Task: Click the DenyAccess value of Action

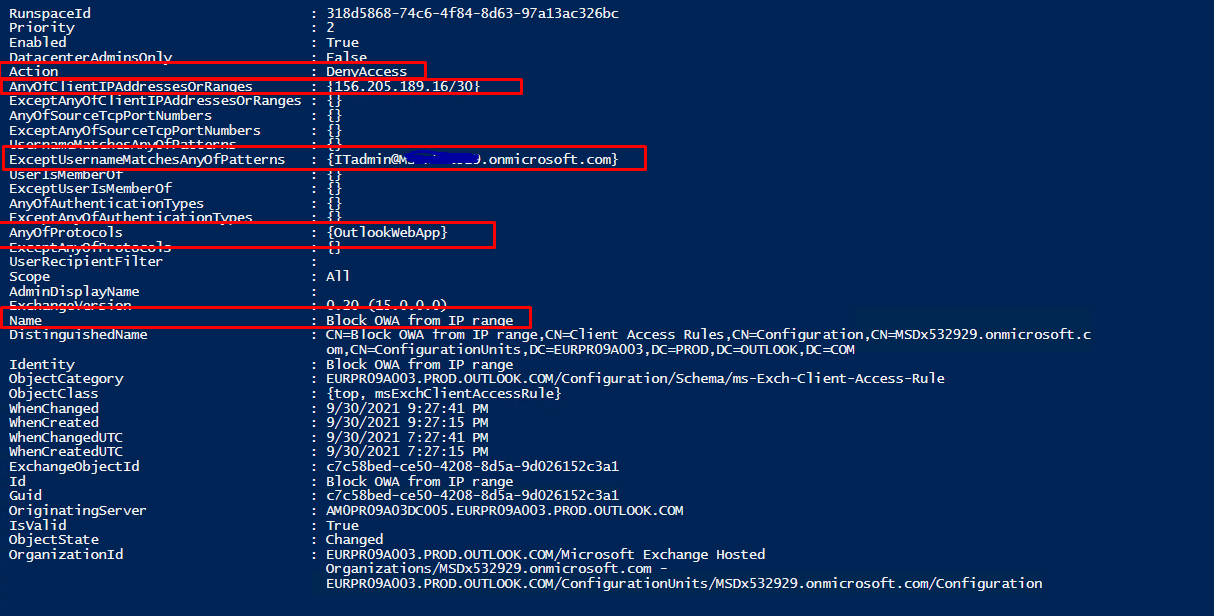Action: coord(366,72)
